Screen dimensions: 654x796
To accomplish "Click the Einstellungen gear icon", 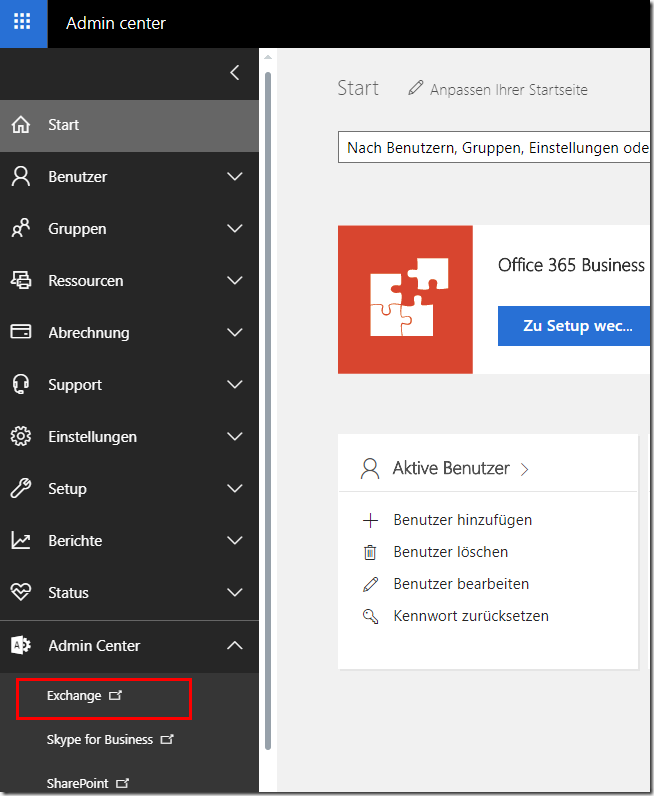I will pos(20,437).
